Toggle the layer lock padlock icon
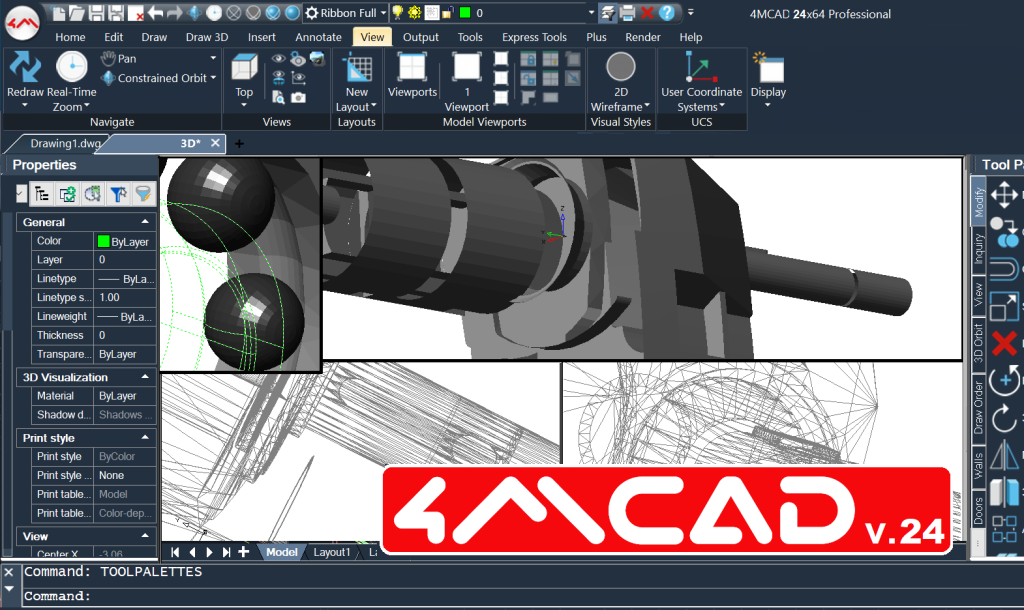 point(447,13)
